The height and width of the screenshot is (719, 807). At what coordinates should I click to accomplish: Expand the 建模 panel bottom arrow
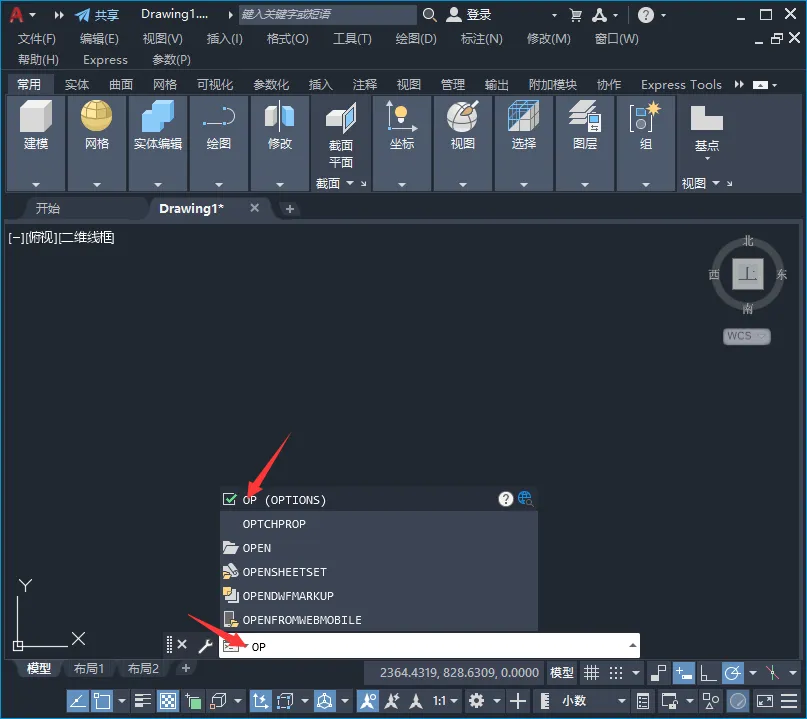tap(36, 184)
